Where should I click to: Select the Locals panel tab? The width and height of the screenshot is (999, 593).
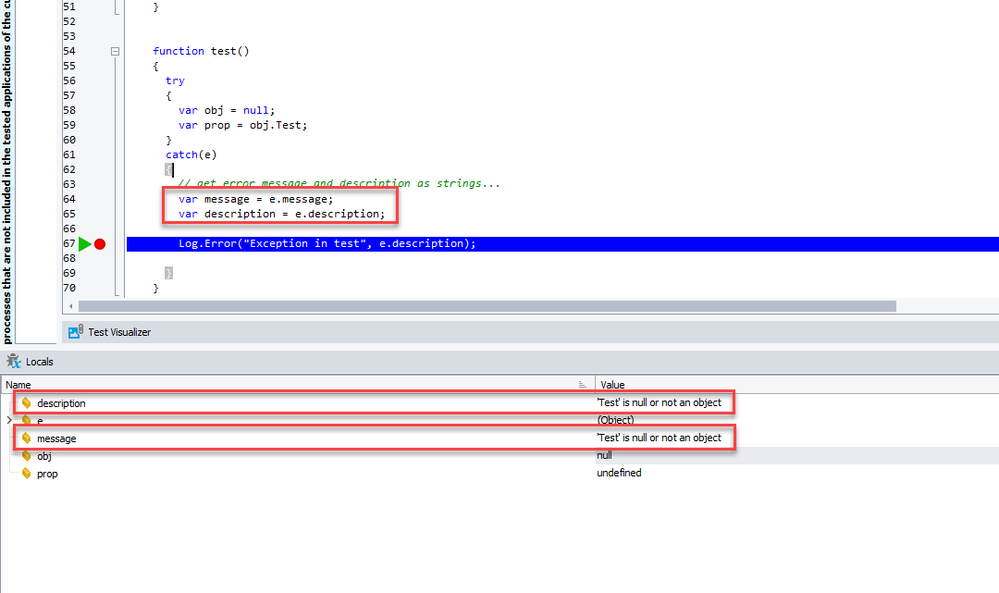[x=39, y=362]
